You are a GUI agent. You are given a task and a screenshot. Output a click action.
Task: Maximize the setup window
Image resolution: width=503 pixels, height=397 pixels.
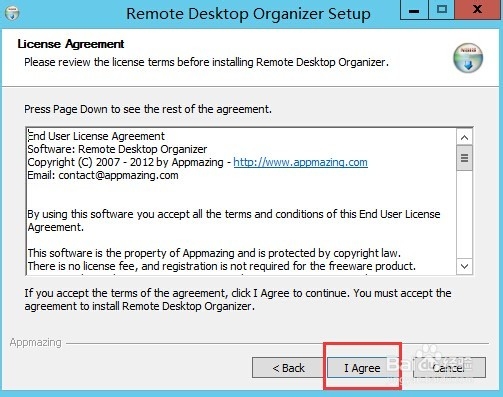coord(442,10)
